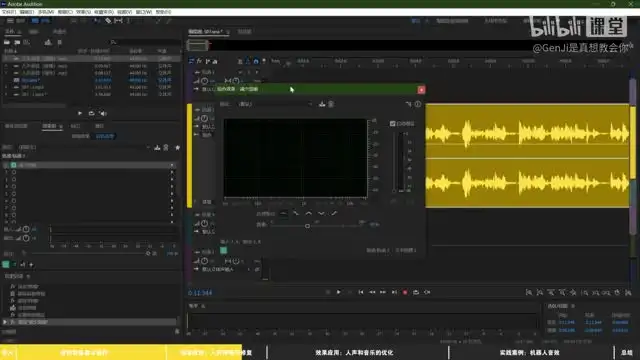
Task: Close the effect dialog with red button
Action: pyautogui.click(x=421, y=90)
